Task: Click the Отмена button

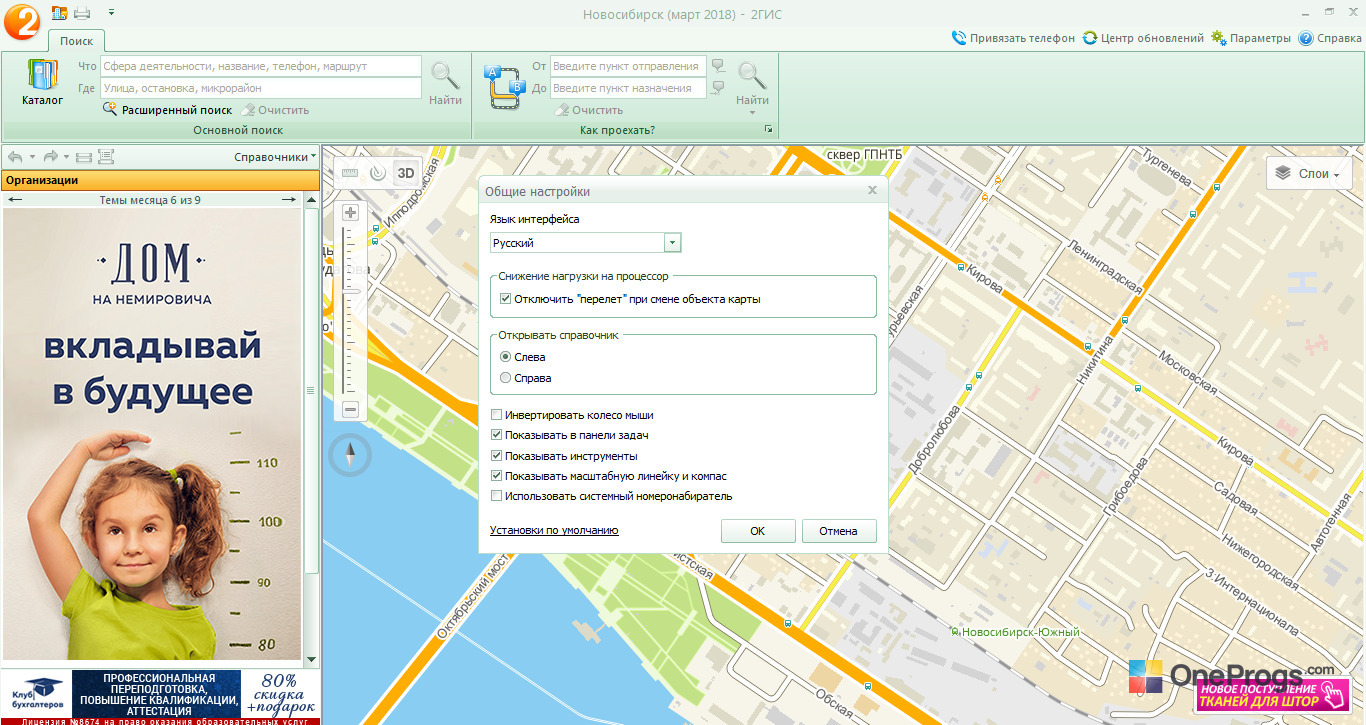Action: point(838,531)
